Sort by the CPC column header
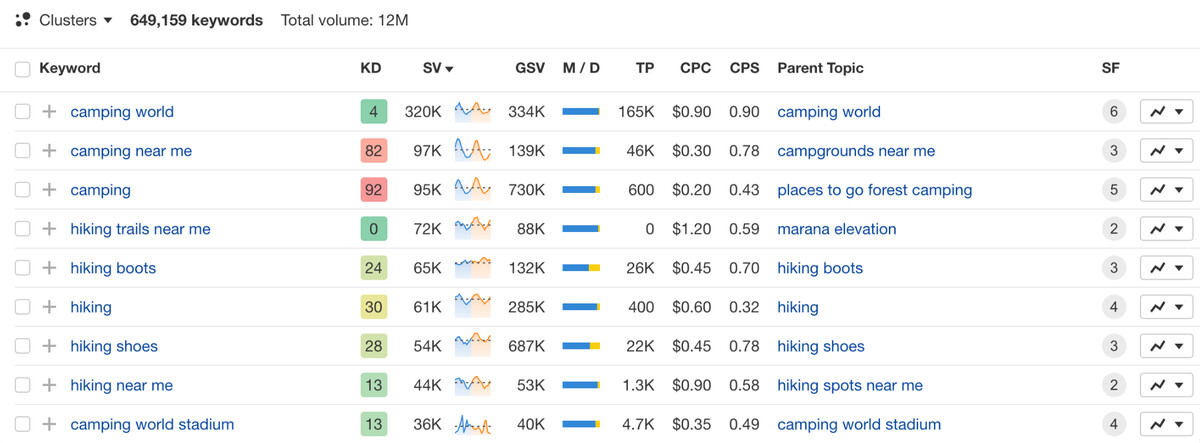1200x443 pixels. click(695, 68)
